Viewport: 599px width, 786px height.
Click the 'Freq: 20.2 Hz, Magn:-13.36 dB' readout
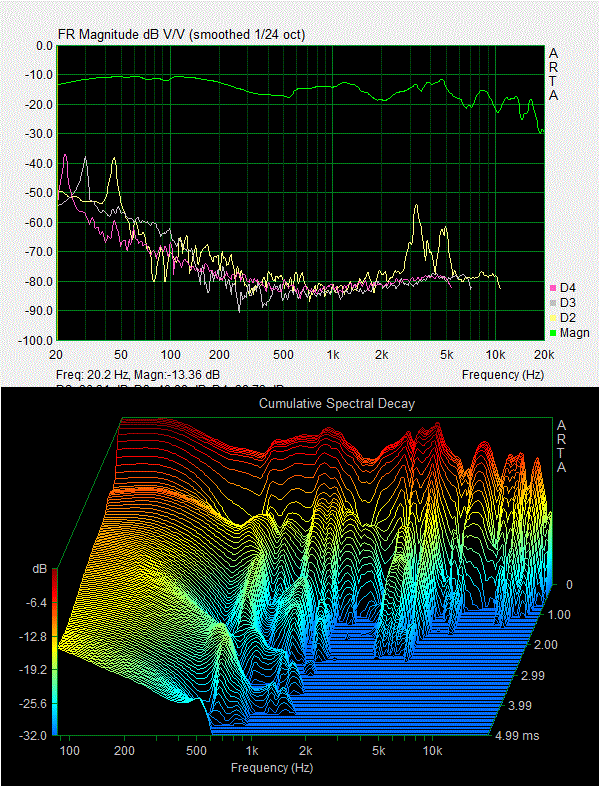click(138, 374)
